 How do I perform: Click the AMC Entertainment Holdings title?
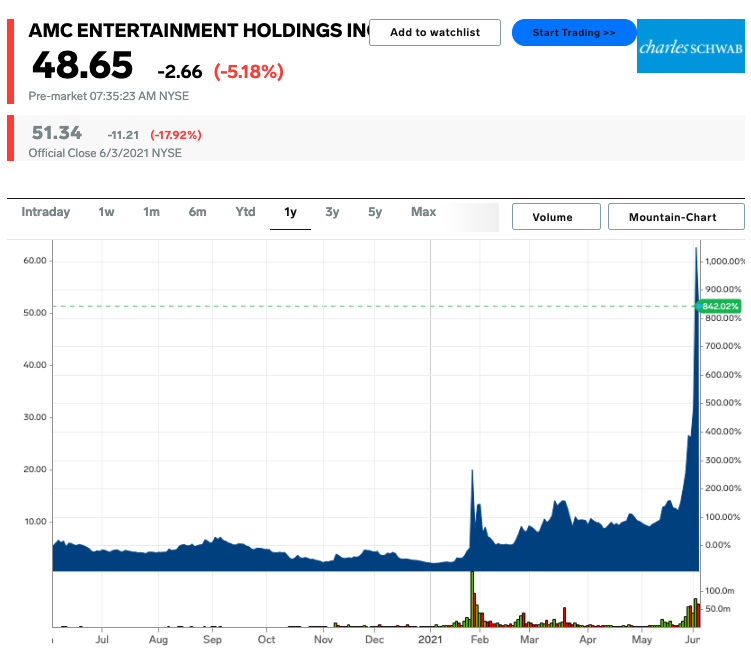click(x=199, y=31)
